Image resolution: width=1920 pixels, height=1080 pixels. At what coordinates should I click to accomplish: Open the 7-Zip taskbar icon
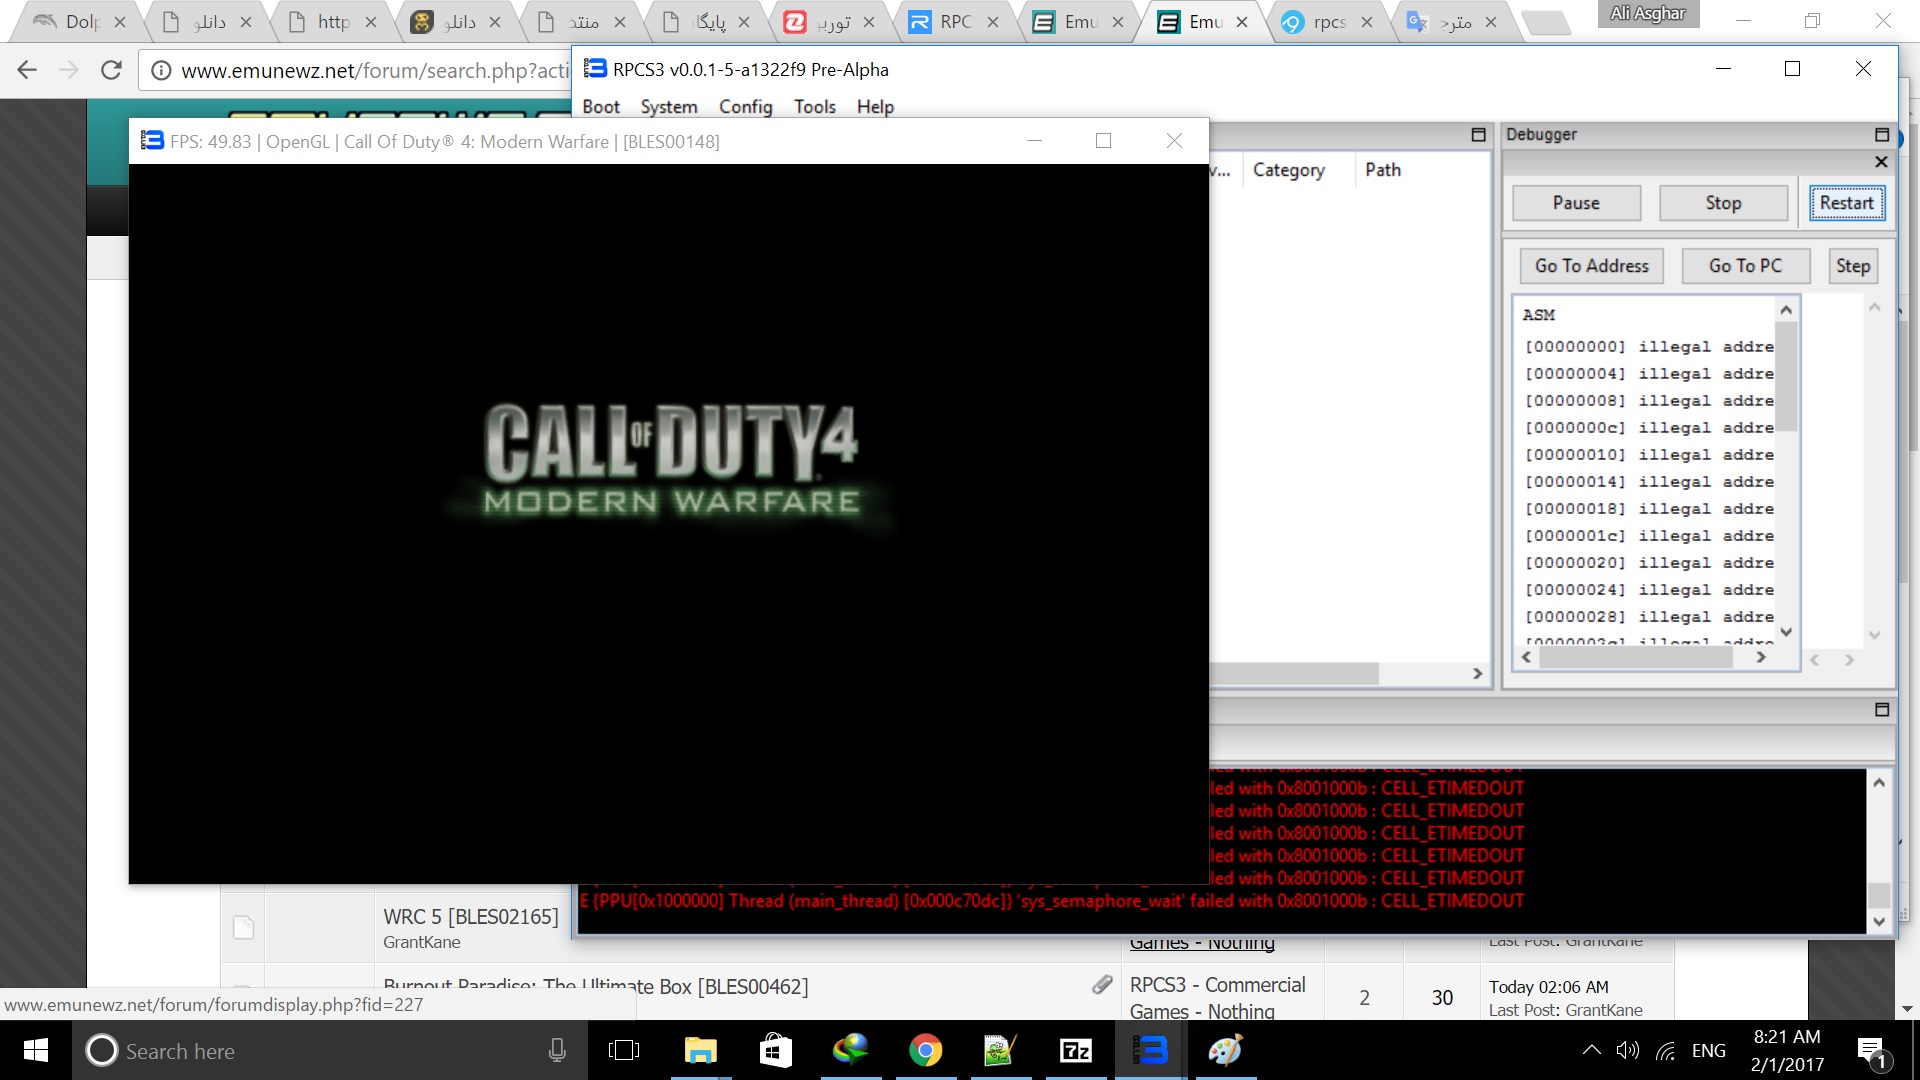click(x=1075, y=1051)
